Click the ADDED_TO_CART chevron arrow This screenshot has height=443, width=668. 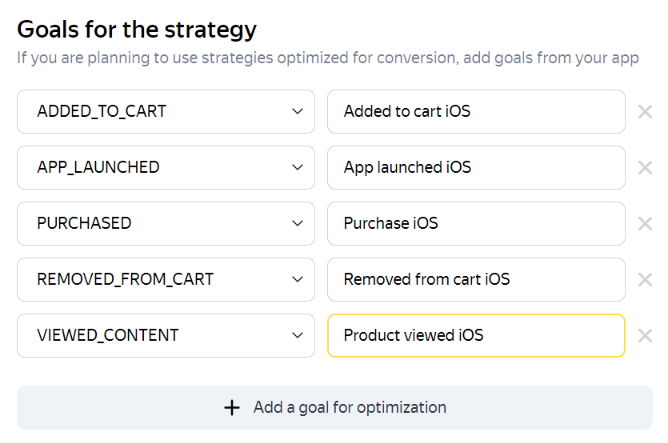click(x=297, y=112)
